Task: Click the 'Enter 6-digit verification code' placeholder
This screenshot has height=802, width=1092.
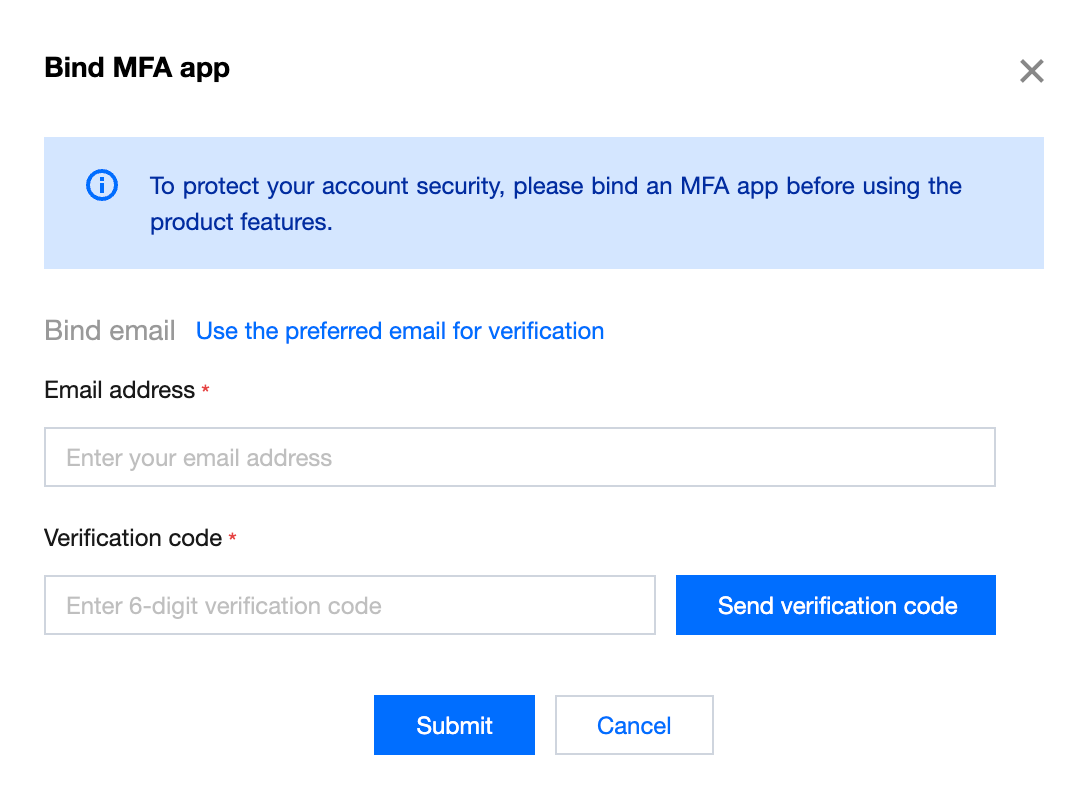Action: [224, 605]
